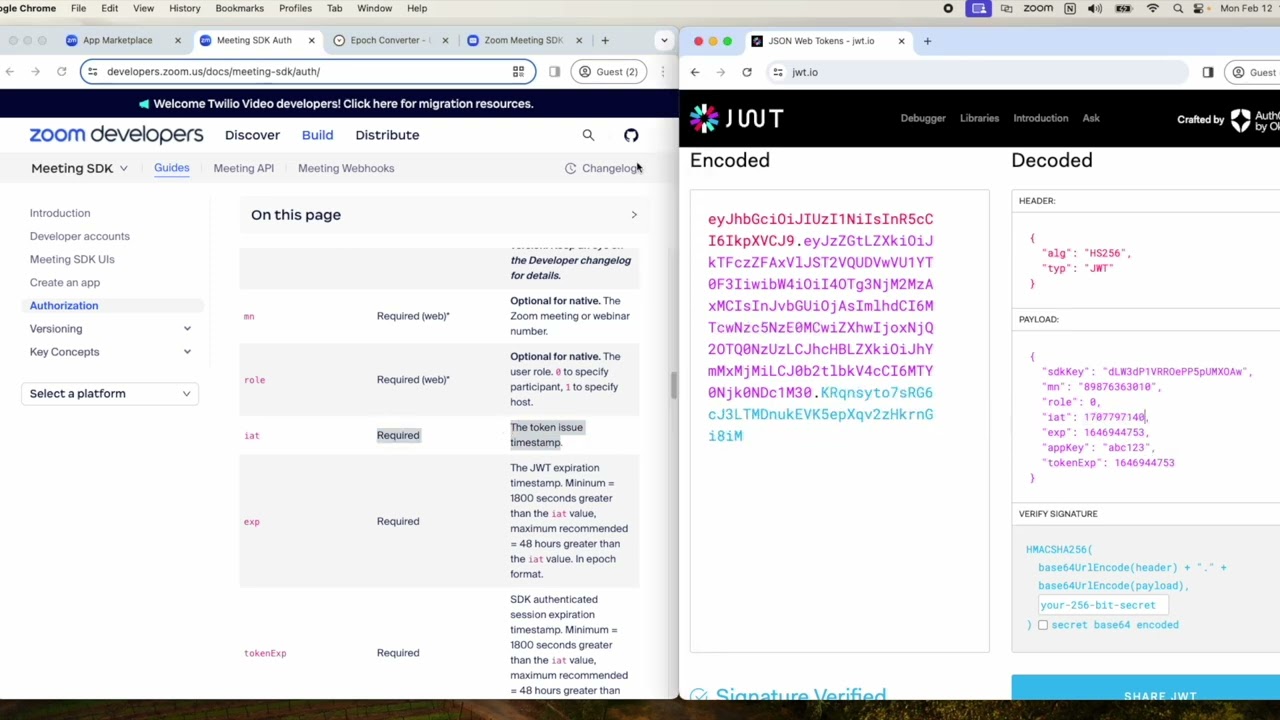Click the QR/grid icon in Zoom address bar
Image resolution: width=1280 pixels, height=720 pixels.
[518, 71]
